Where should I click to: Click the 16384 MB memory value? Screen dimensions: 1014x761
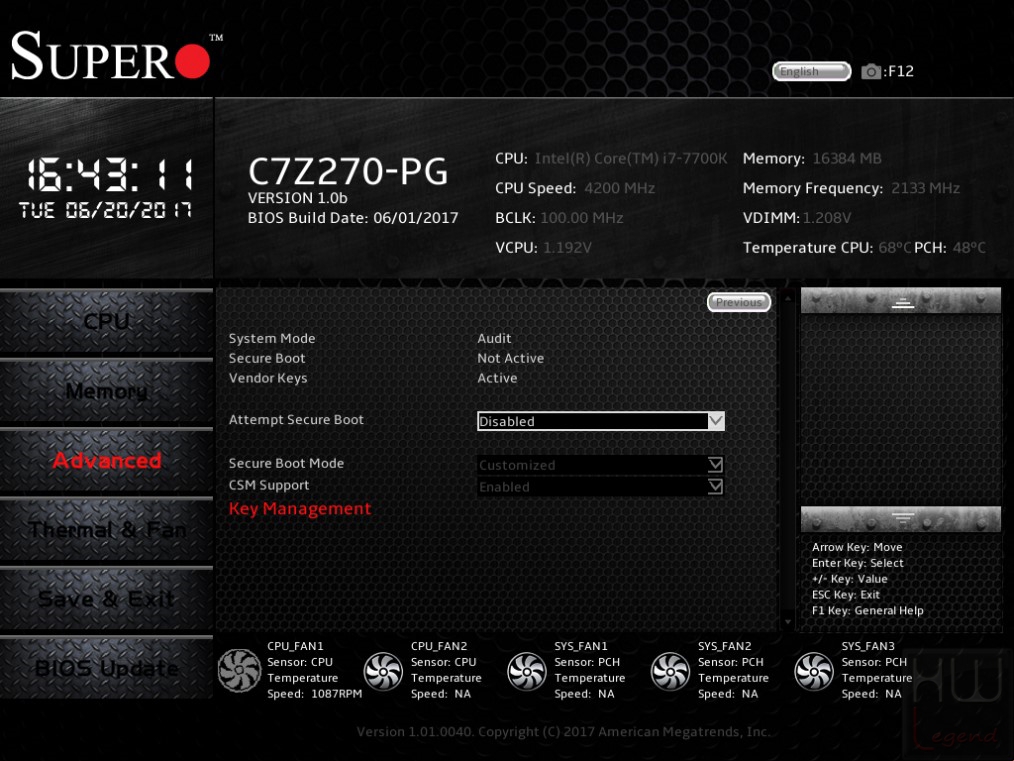pos(847,158)
